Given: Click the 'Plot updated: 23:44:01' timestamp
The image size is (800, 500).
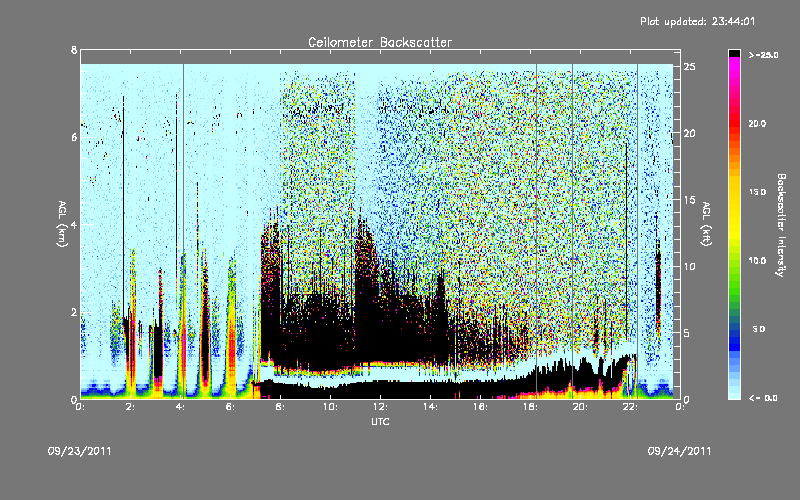Looking at the screenshot, I should (x=697, y=21).
